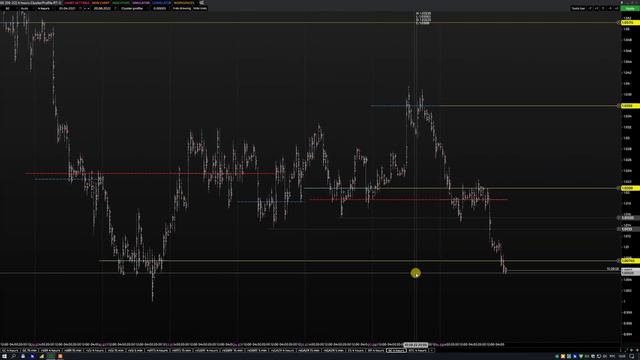Open the purple SIMULATOR menu
Image resolution: width=640 pixels, height=360 pixels.
141,3
